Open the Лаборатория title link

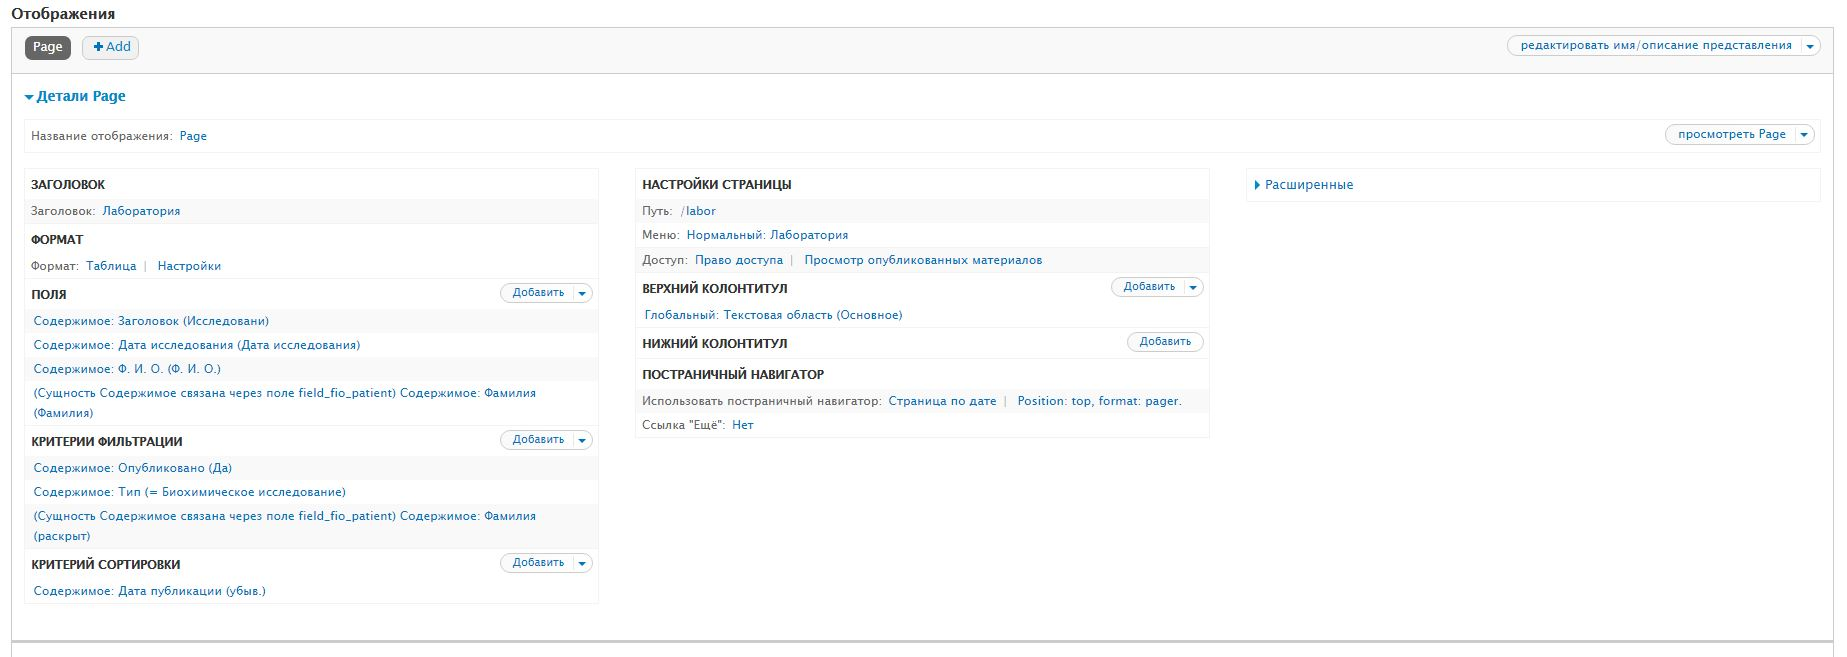141,211
